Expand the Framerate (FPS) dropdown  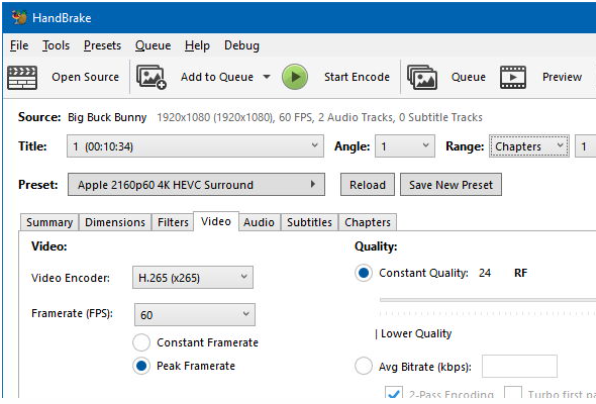coord(195,315)
